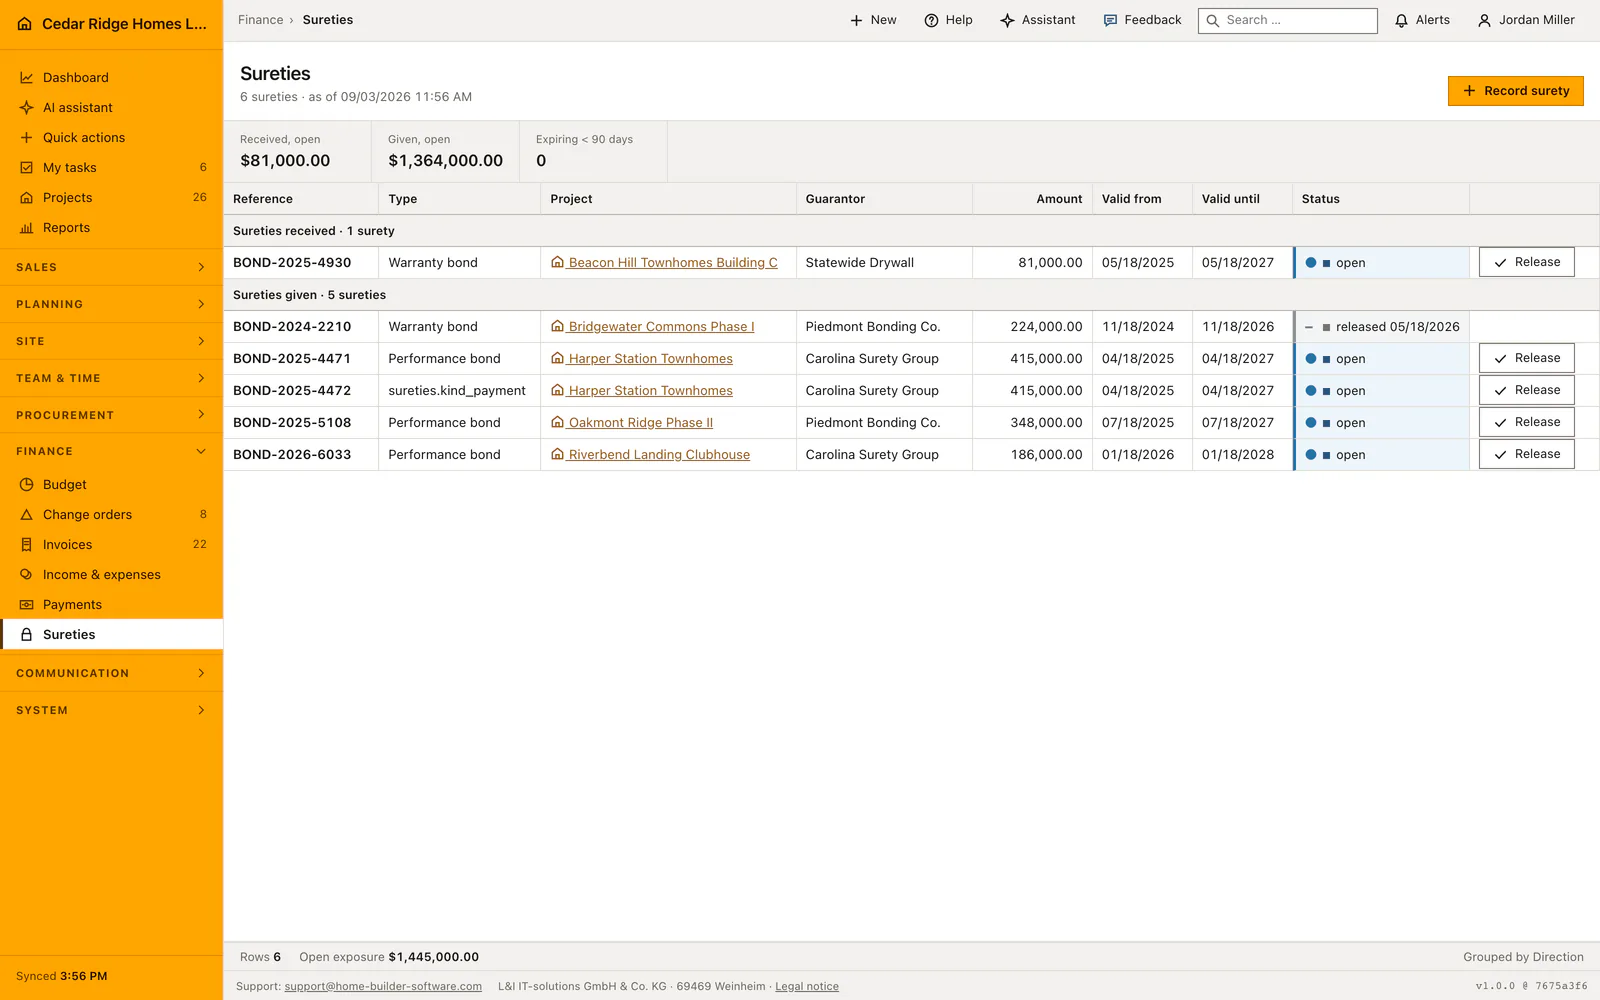
Task: Open the Dashboard chart icon
Action: coord(27,78)
